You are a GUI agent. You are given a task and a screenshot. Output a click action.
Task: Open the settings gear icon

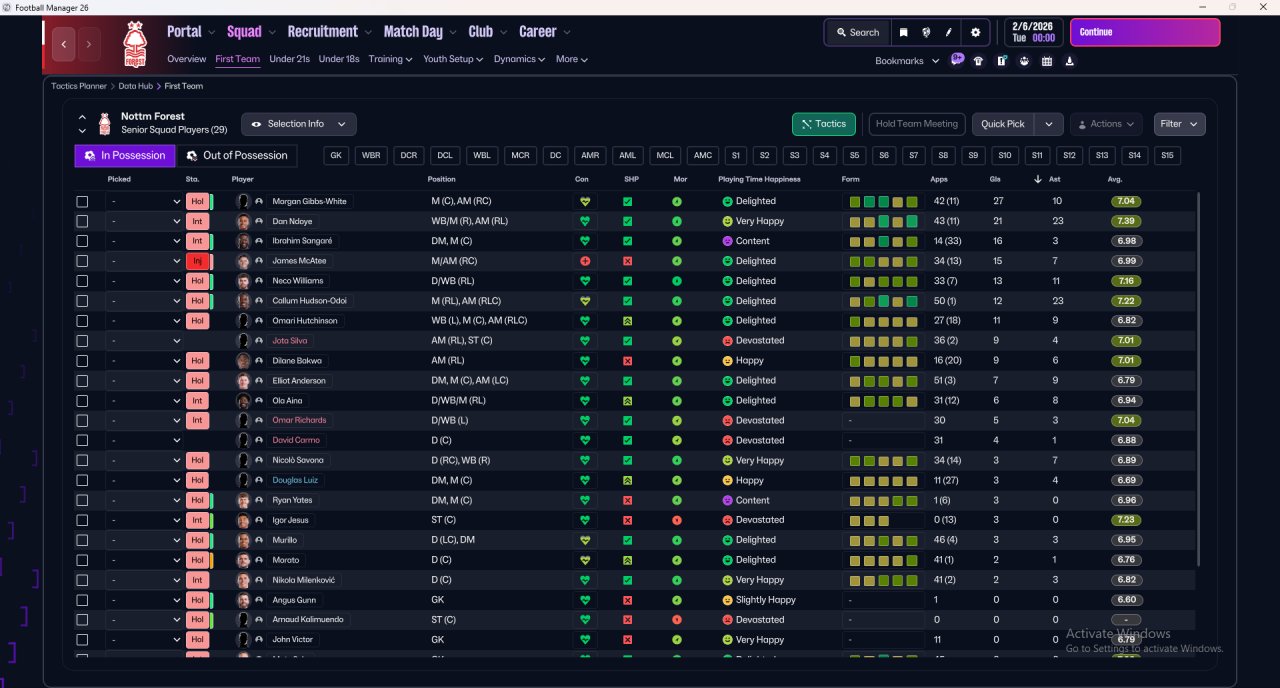click(x=976, y=32)
